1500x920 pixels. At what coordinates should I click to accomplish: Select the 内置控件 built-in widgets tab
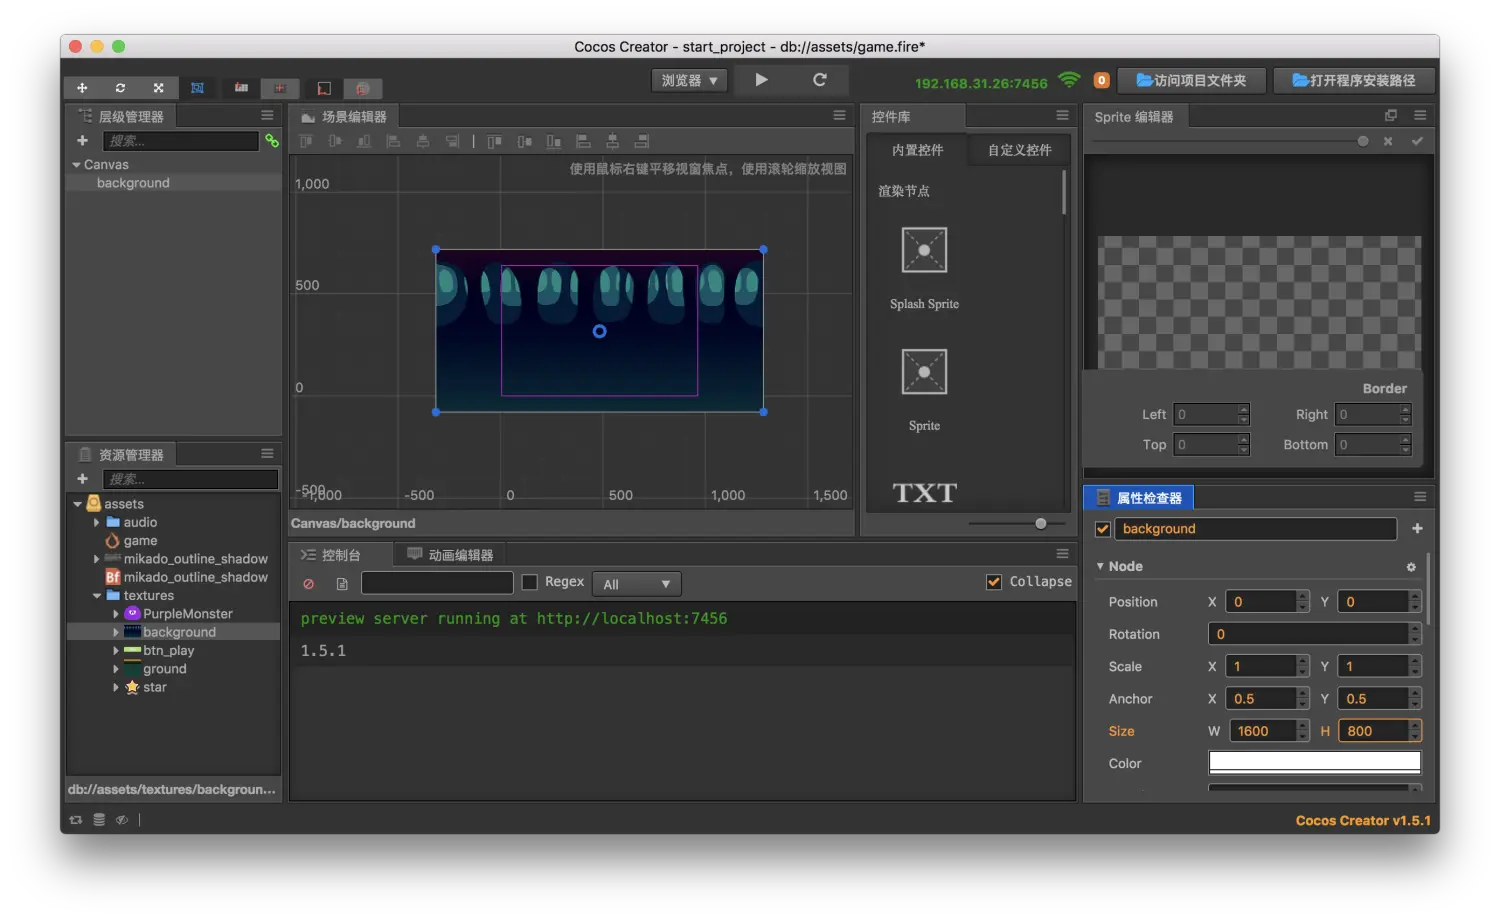[x=917, y=150]
